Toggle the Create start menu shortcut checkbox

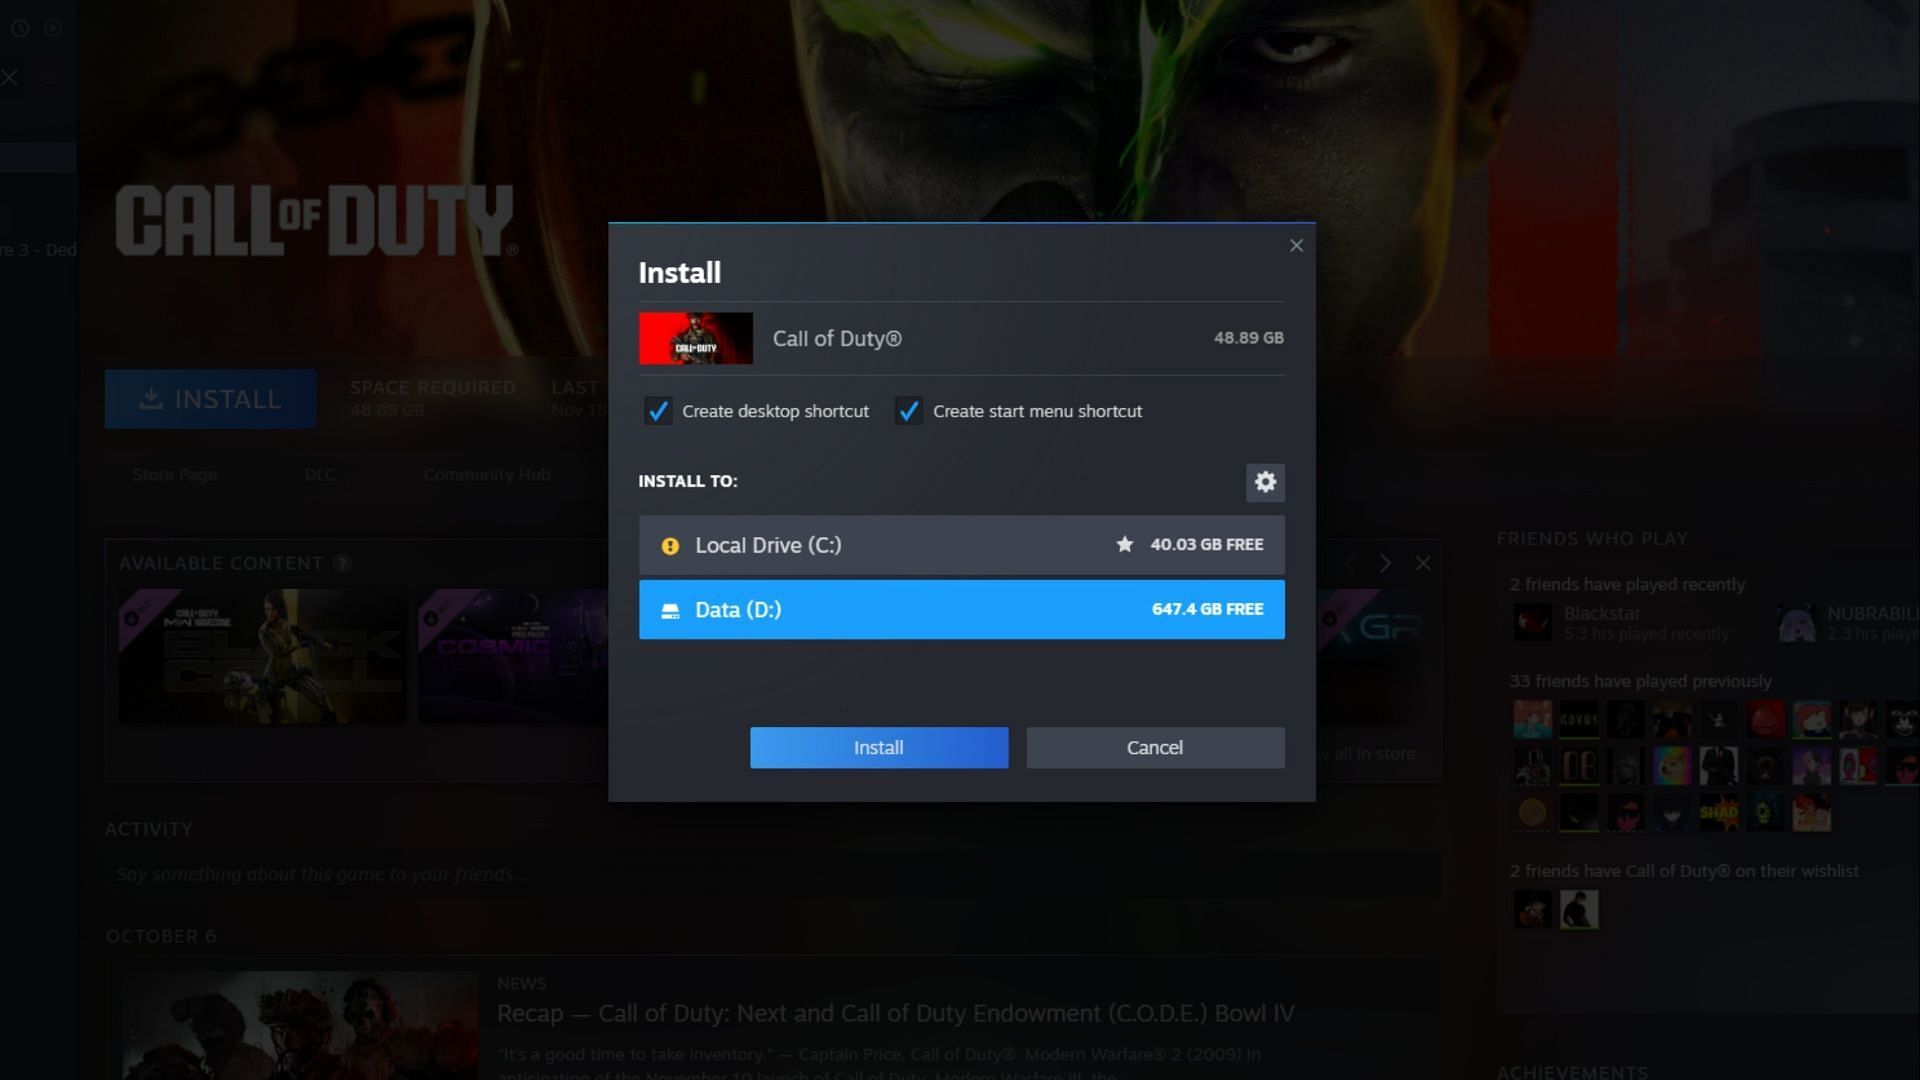[910, 410]
